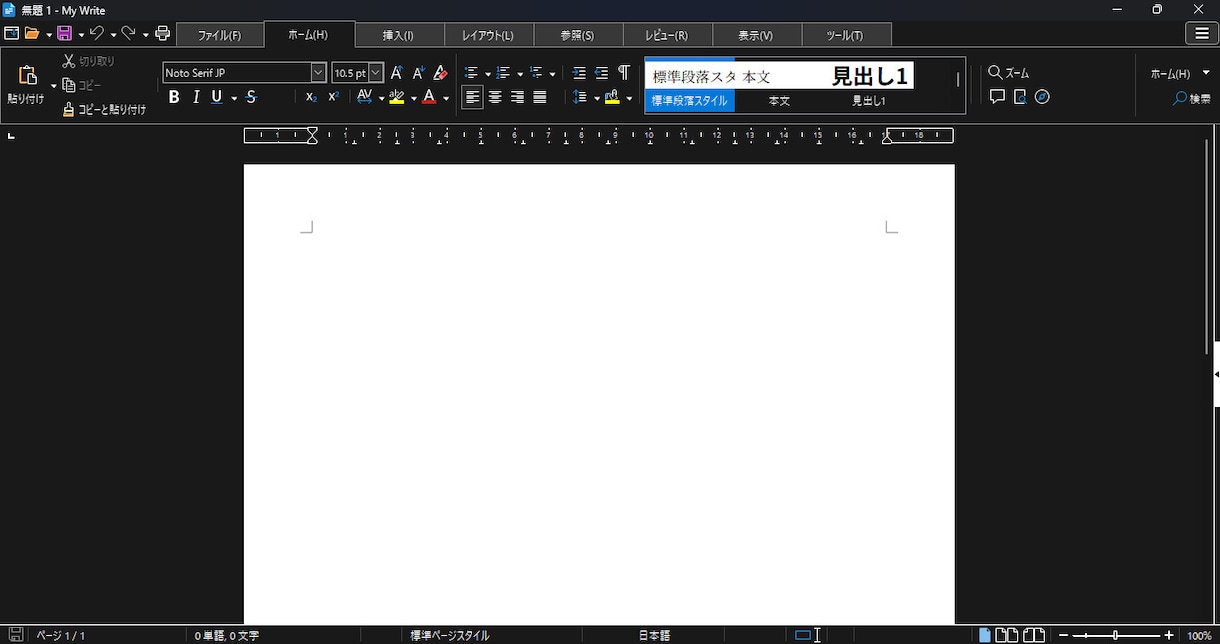Screen dimensions: 1220x644
Task: Click the 貼り付け paste clipboard icon
Action: coord(27,76)
